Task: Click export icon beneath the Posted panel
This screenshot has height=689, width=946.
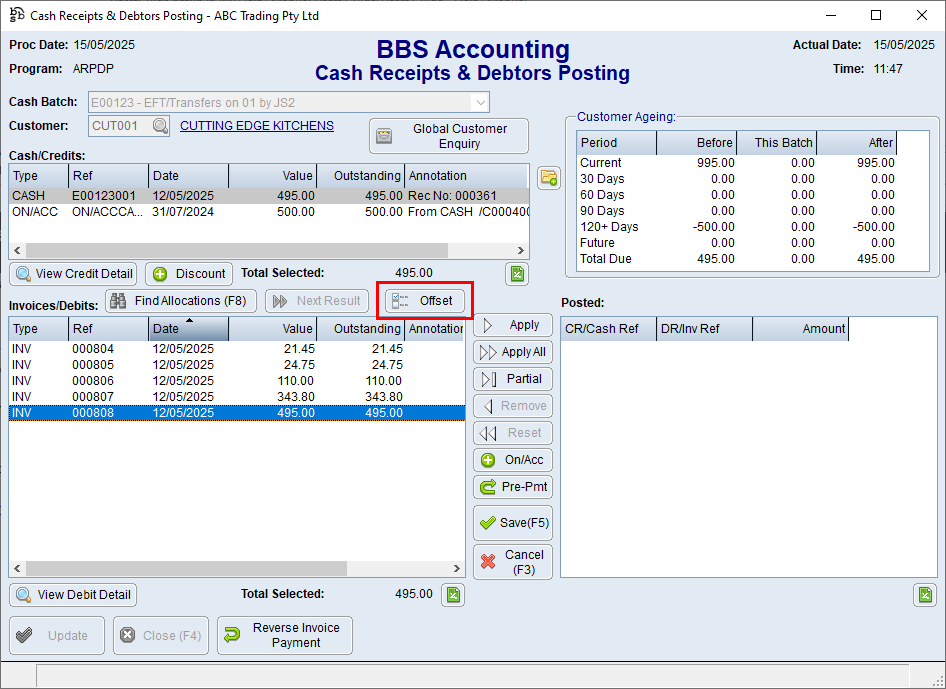Action: 925,594
